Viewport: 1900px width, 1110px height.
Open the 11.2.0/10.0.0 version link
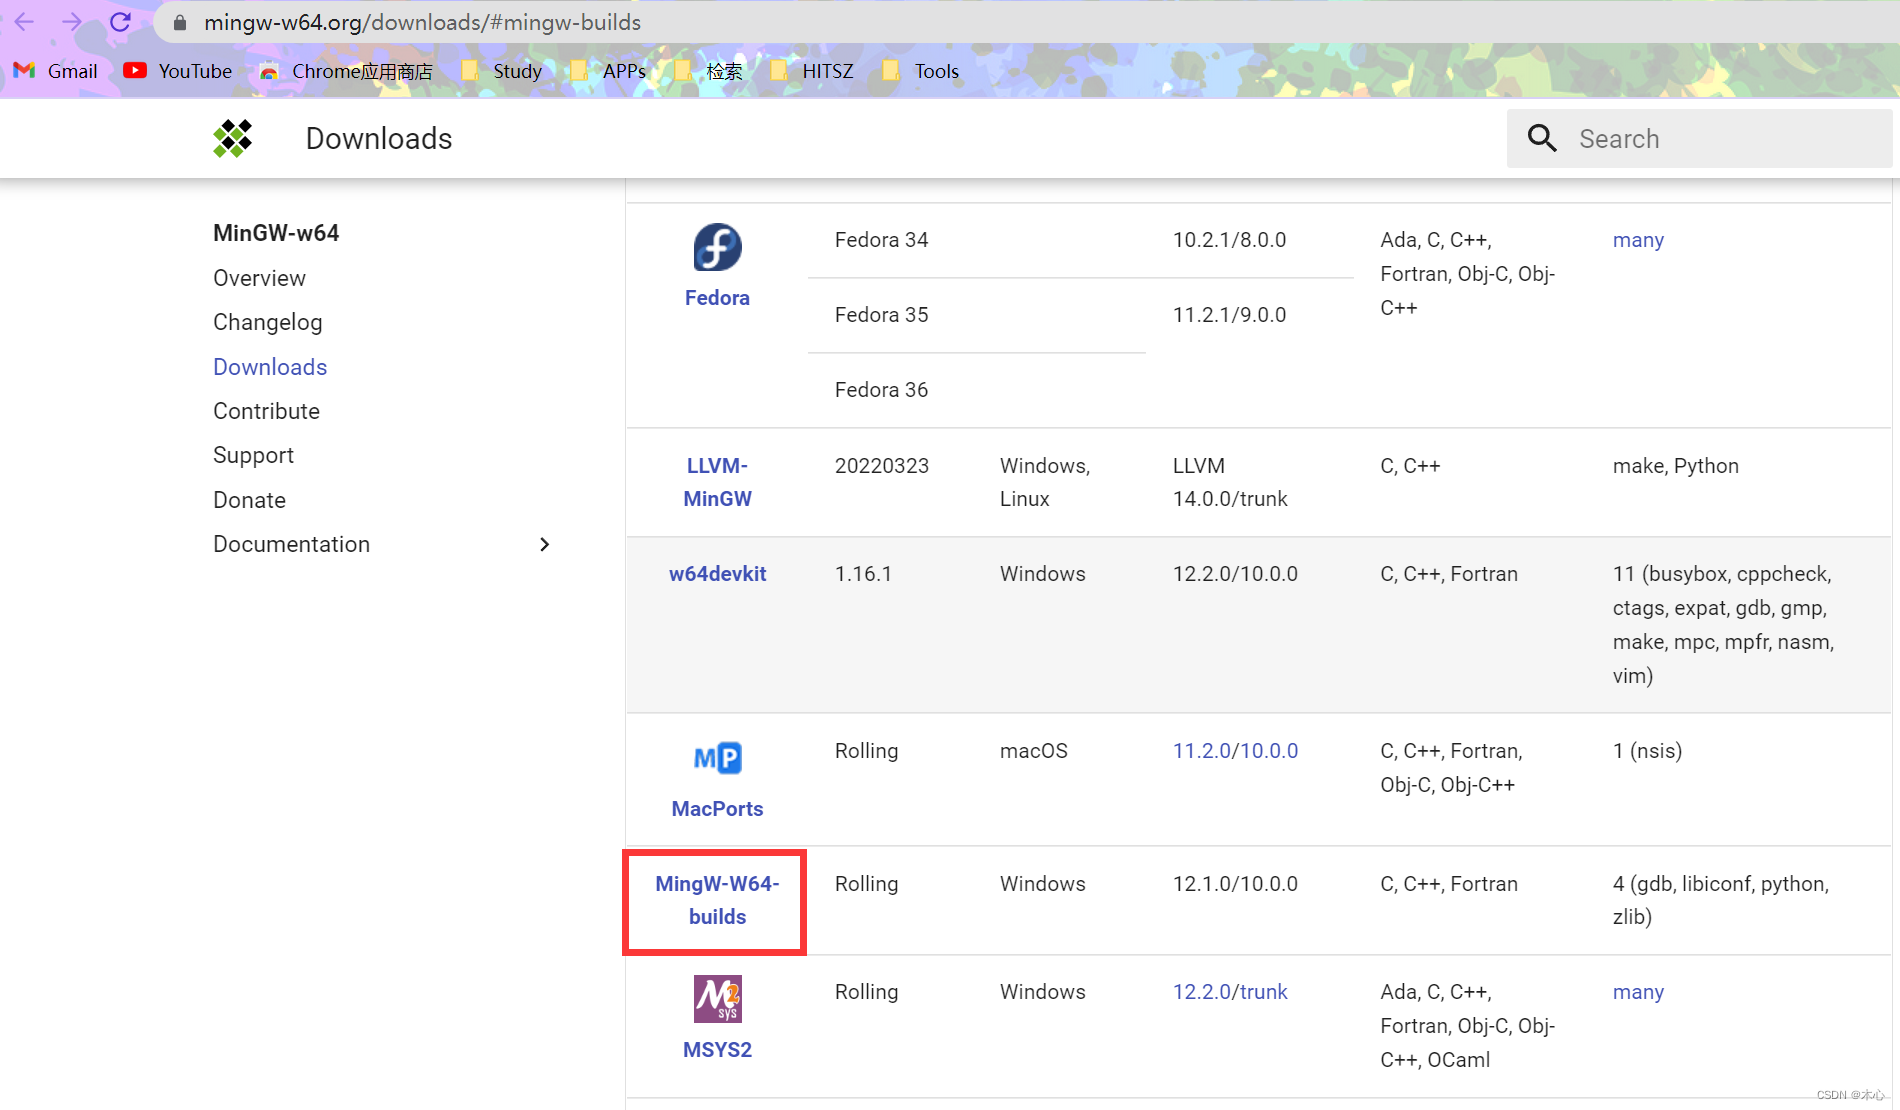point(1235,751)
